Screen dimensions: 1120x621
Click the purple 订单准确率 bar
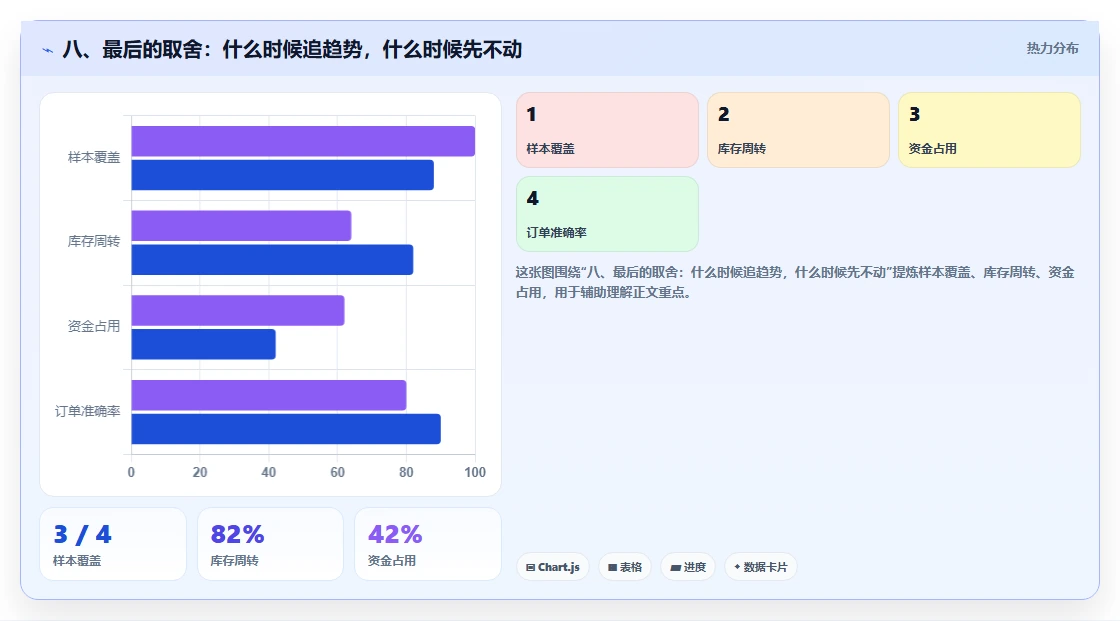(x=269, y=395)
